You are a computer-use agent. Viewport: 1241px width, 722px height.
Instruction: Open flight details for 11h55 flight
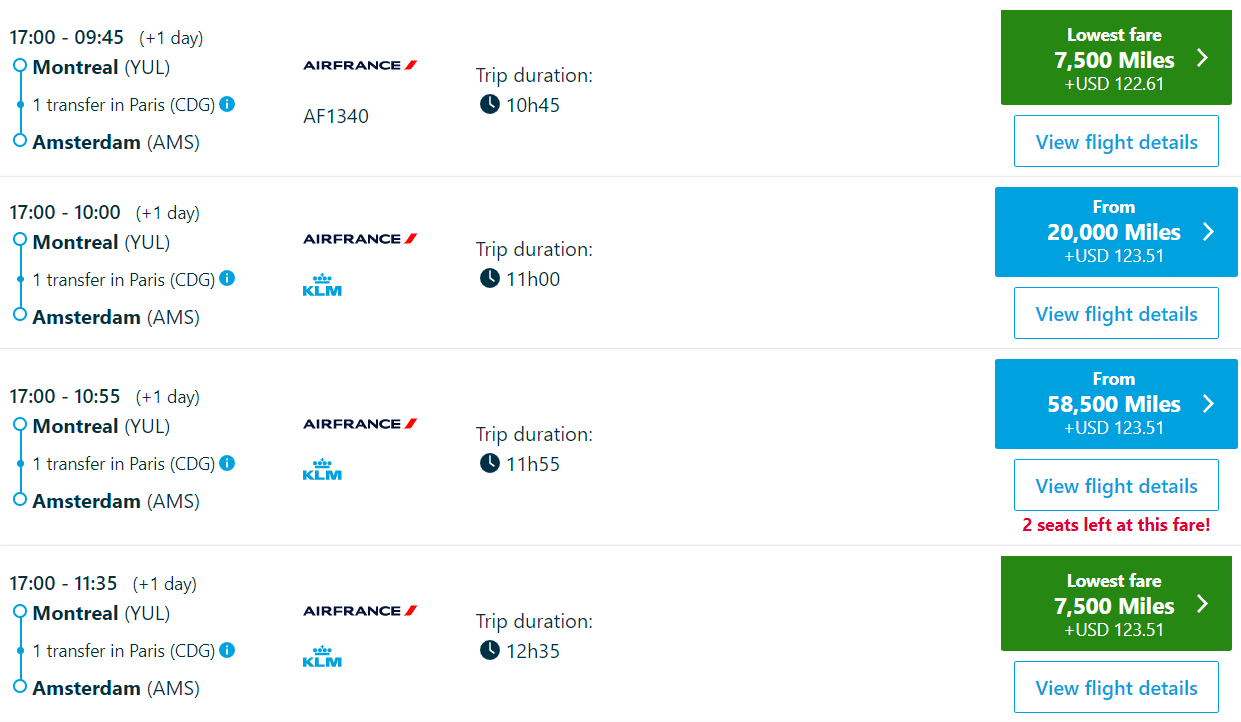pos(1116,486)
